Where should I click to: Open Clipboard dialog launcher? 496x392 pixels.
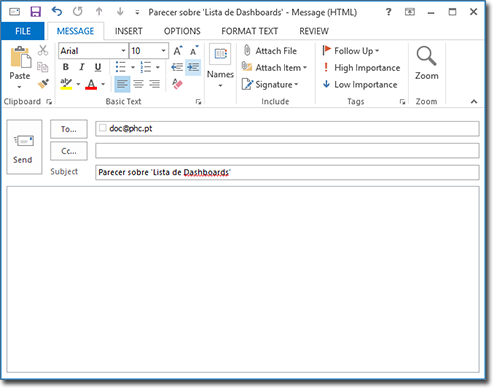pyautogui.click(x=49, y=102)
